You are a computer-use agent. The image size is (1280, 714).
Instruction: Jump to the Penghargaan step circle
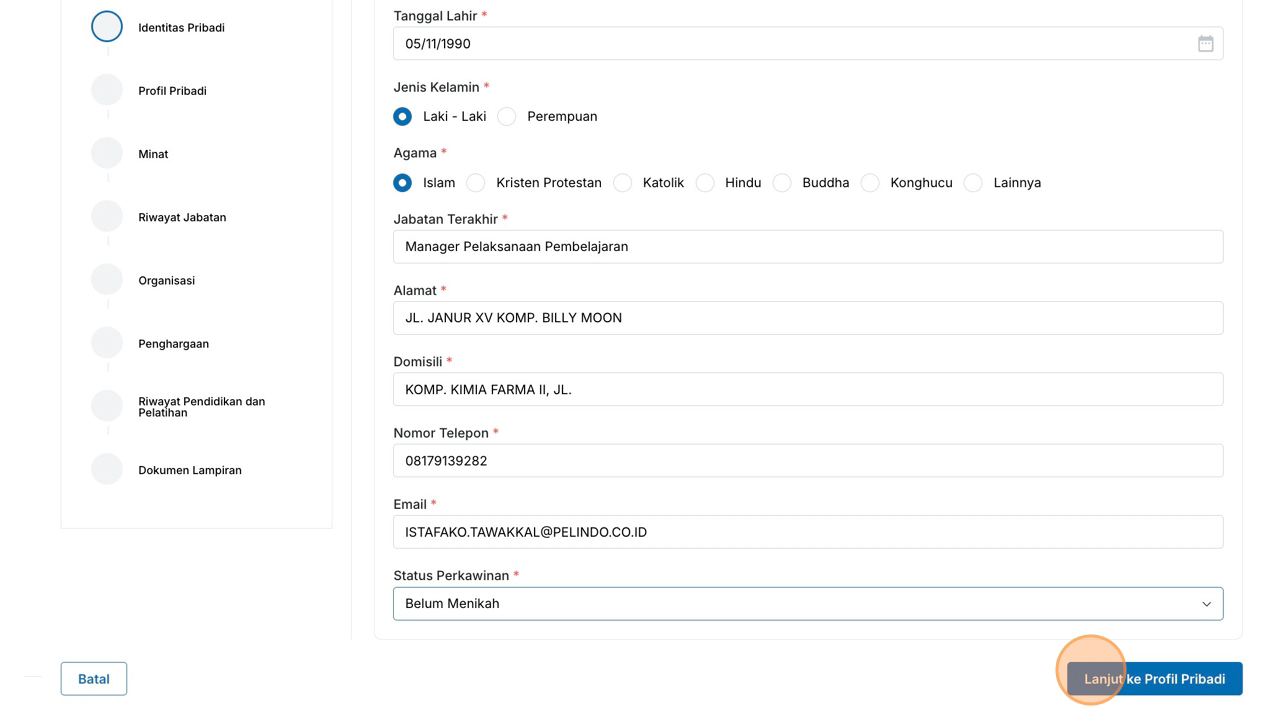tap(107, 343)
